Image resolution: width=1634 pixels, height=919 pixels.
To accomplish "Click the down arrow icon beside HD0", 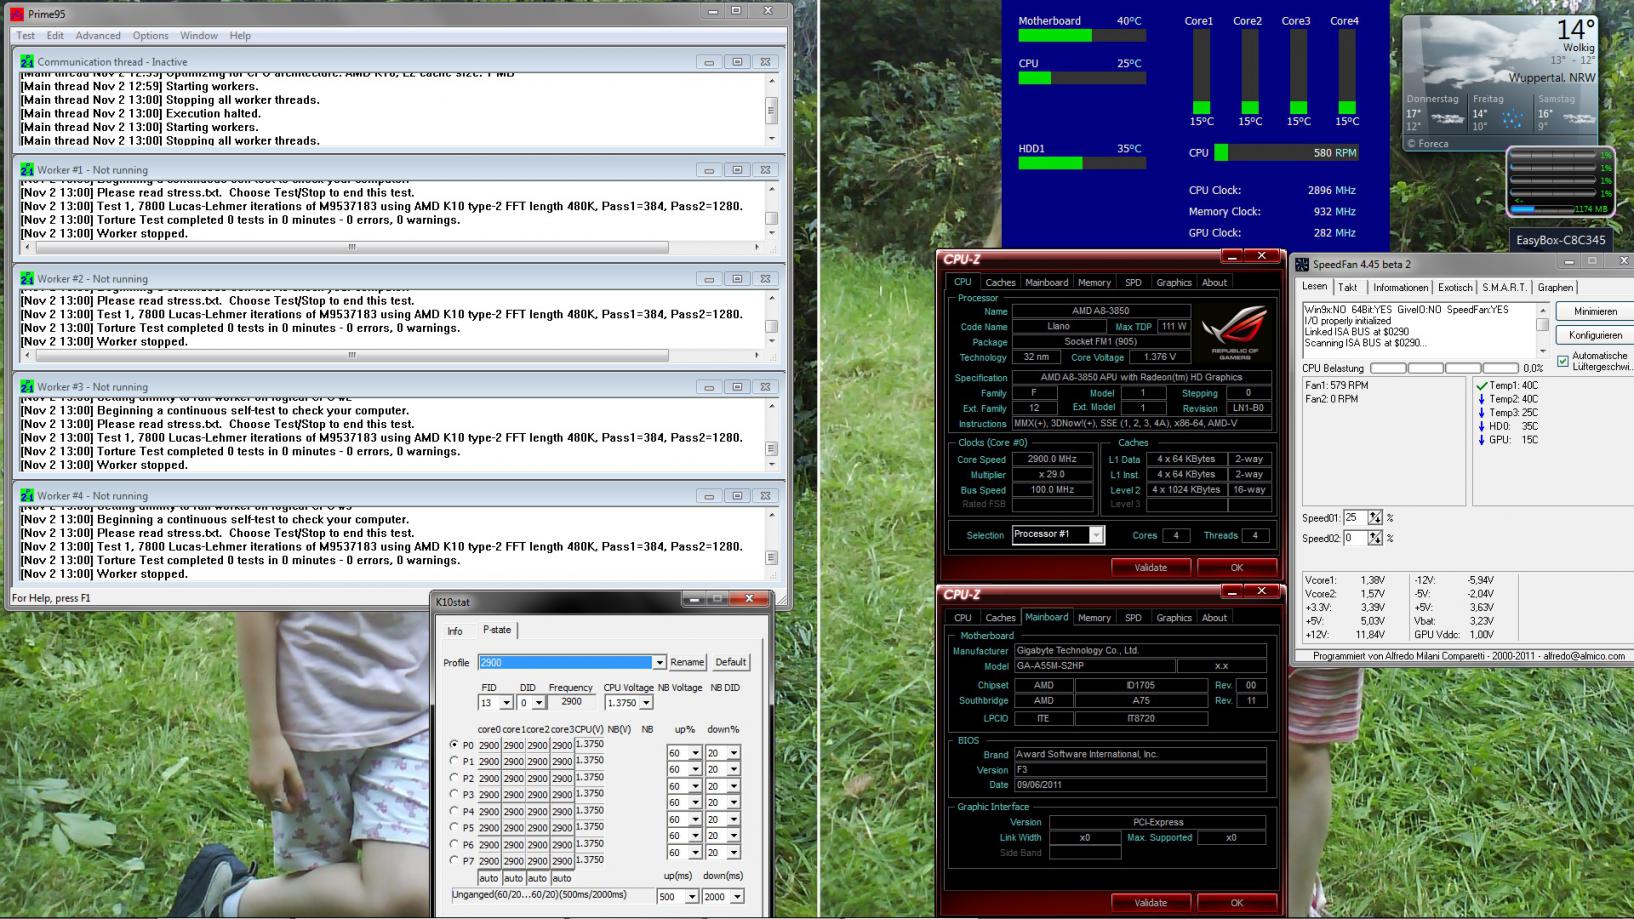I will click(1482, 426).
